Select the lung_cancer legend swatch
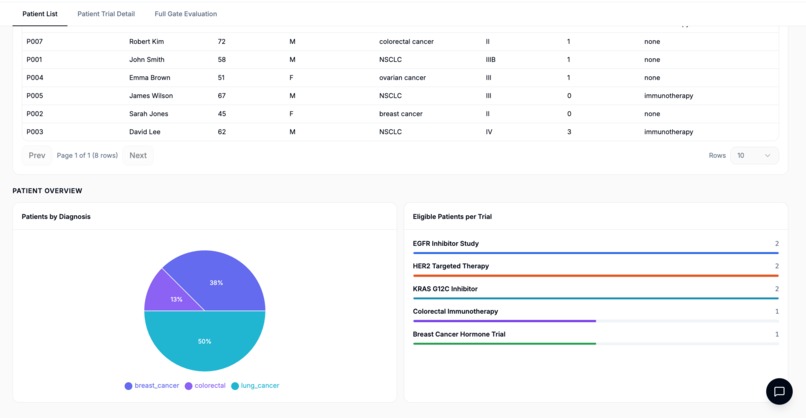Viewport: 806px width, 418px height. [235, 386]
